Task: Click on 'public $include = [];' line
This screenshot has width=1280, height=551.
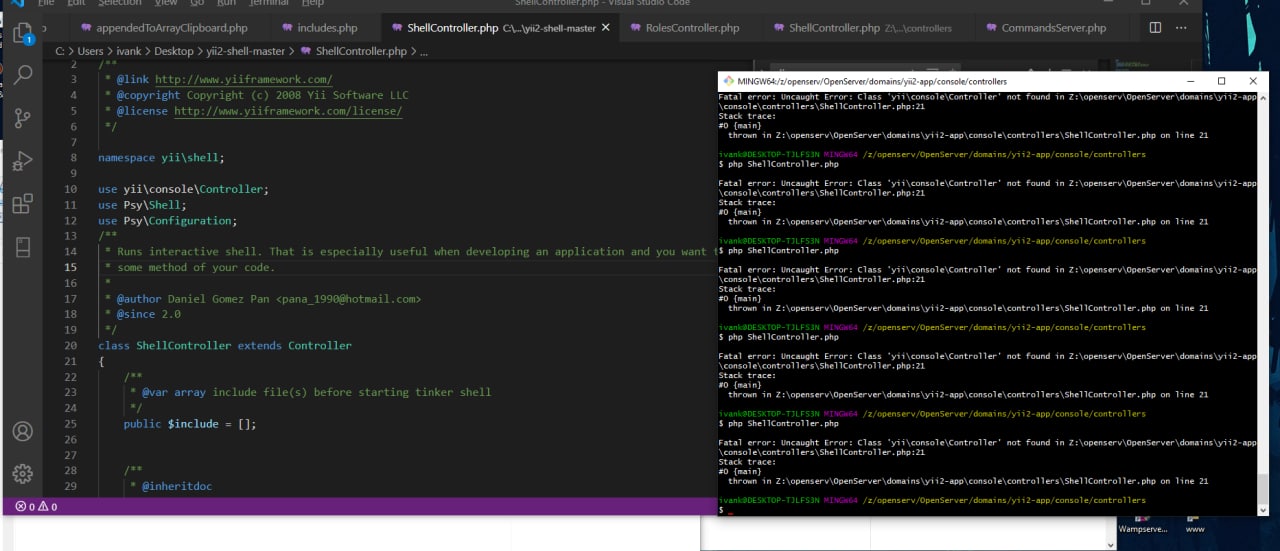Action: click(190, 424)
